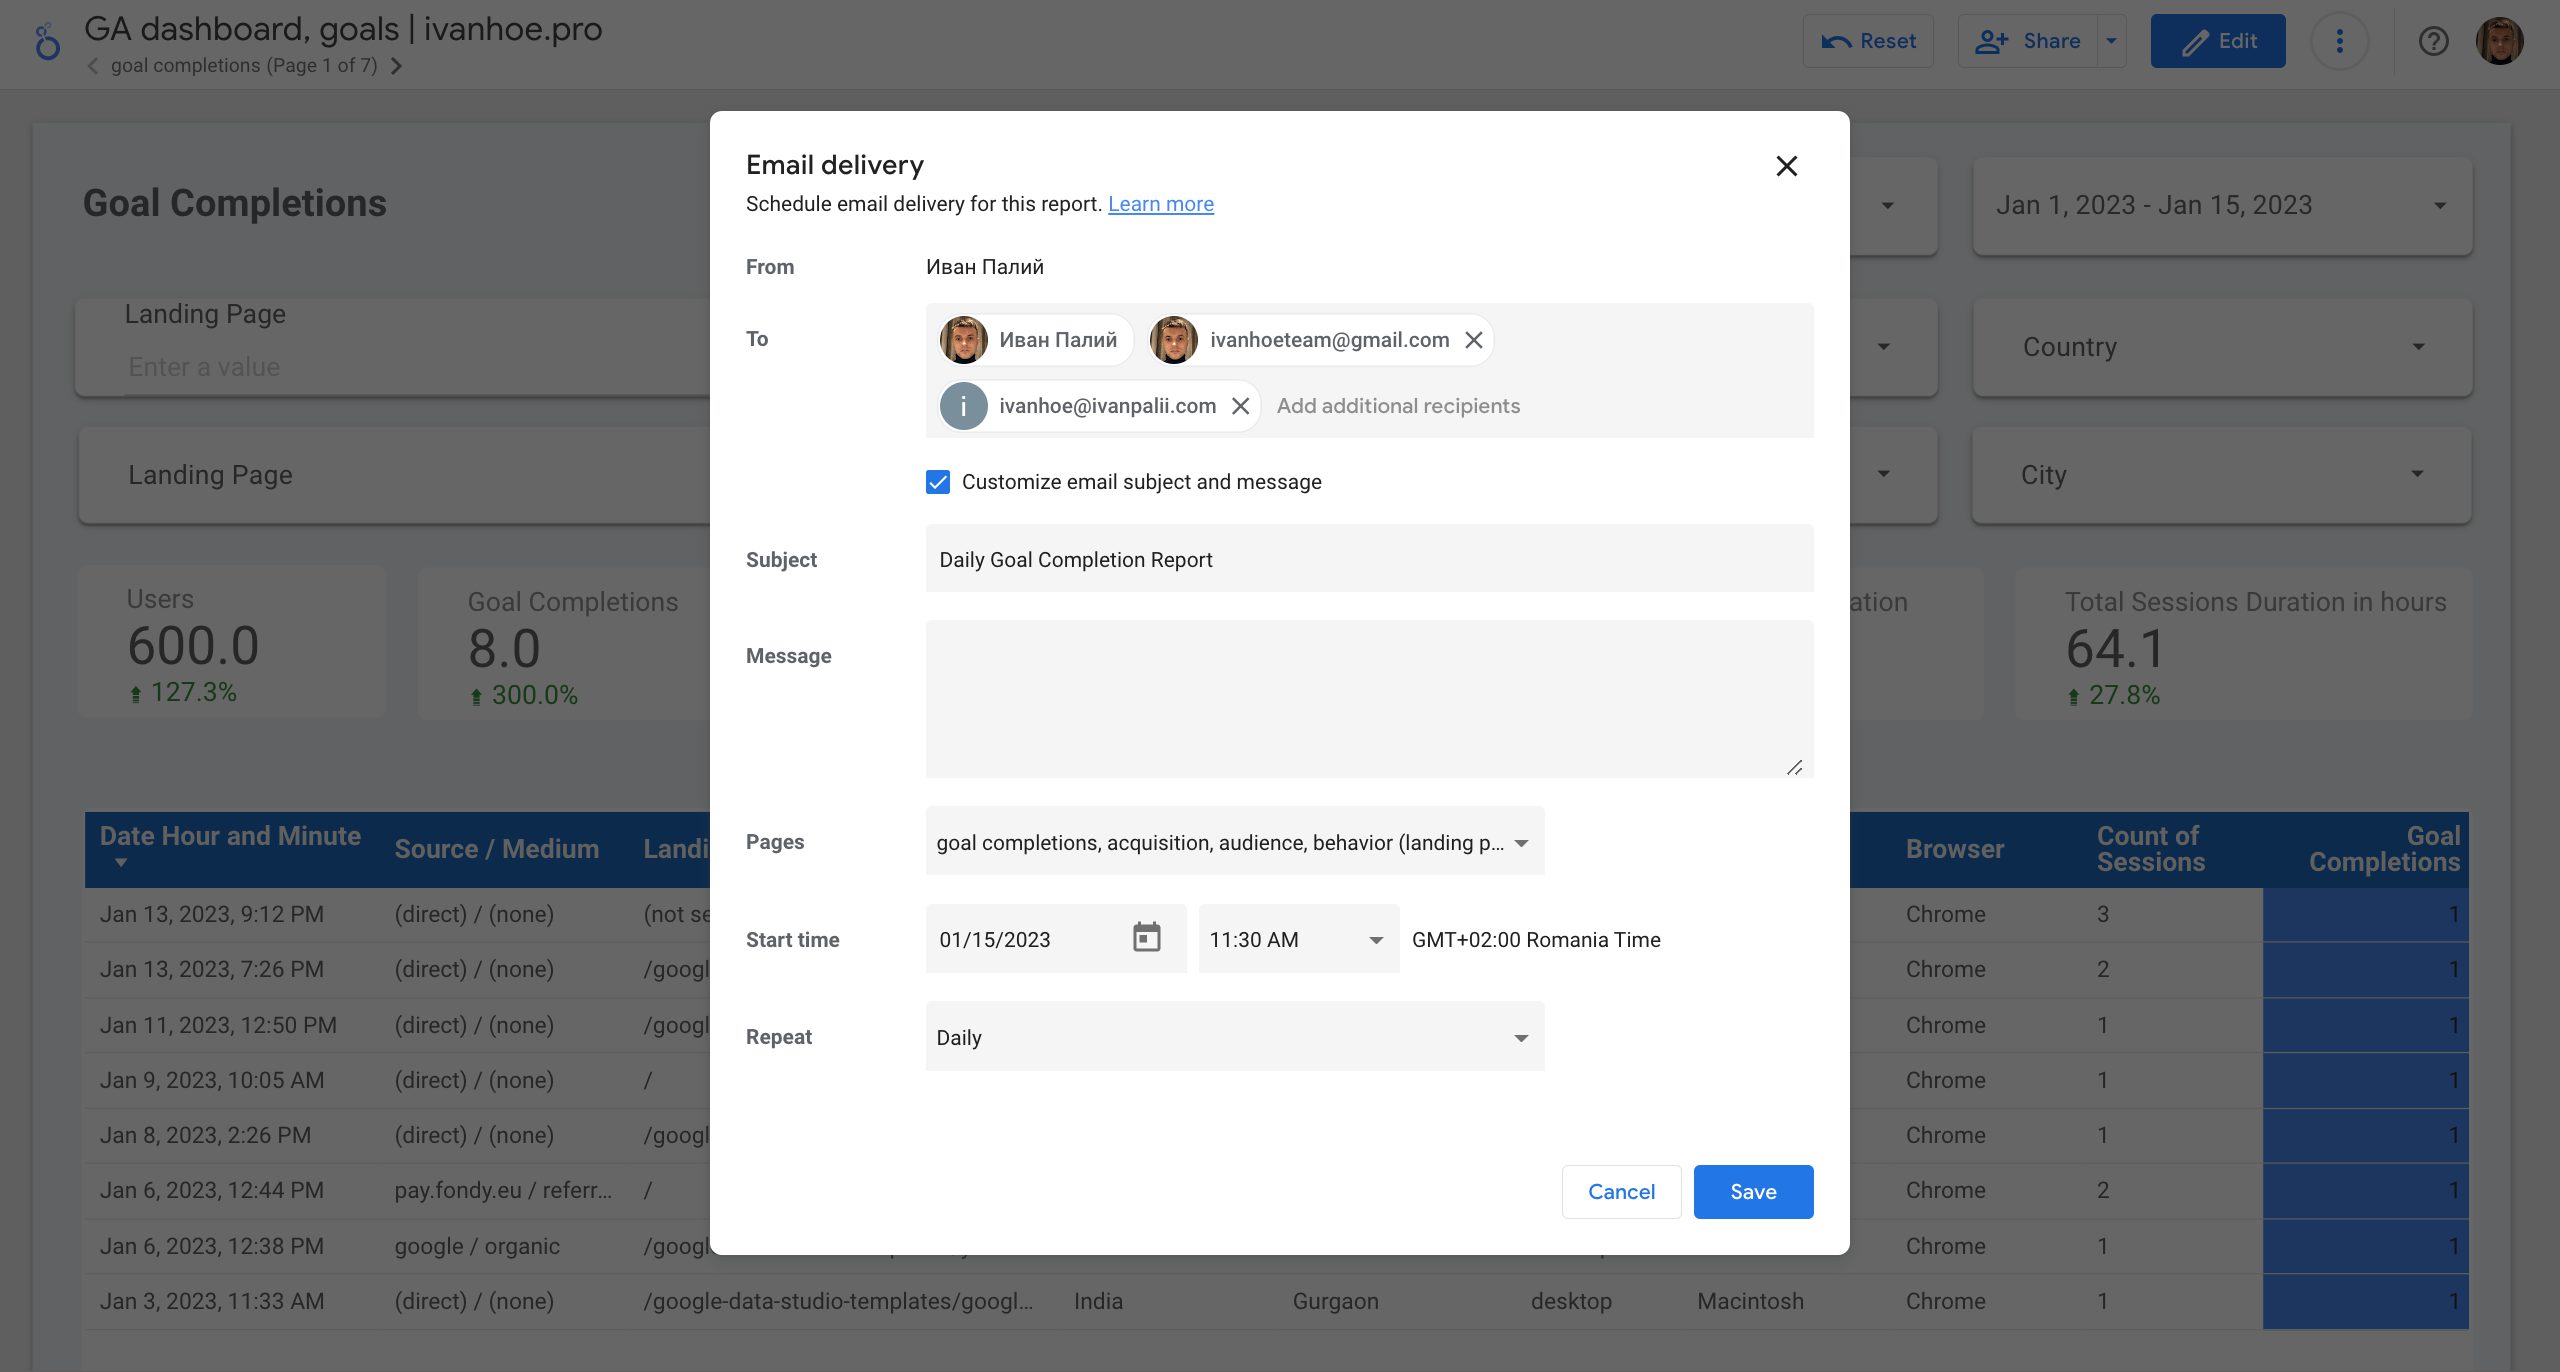Expand Share button dropdown arrow
Screen dimensions: 2560x1372
[x=2111, y=41]
